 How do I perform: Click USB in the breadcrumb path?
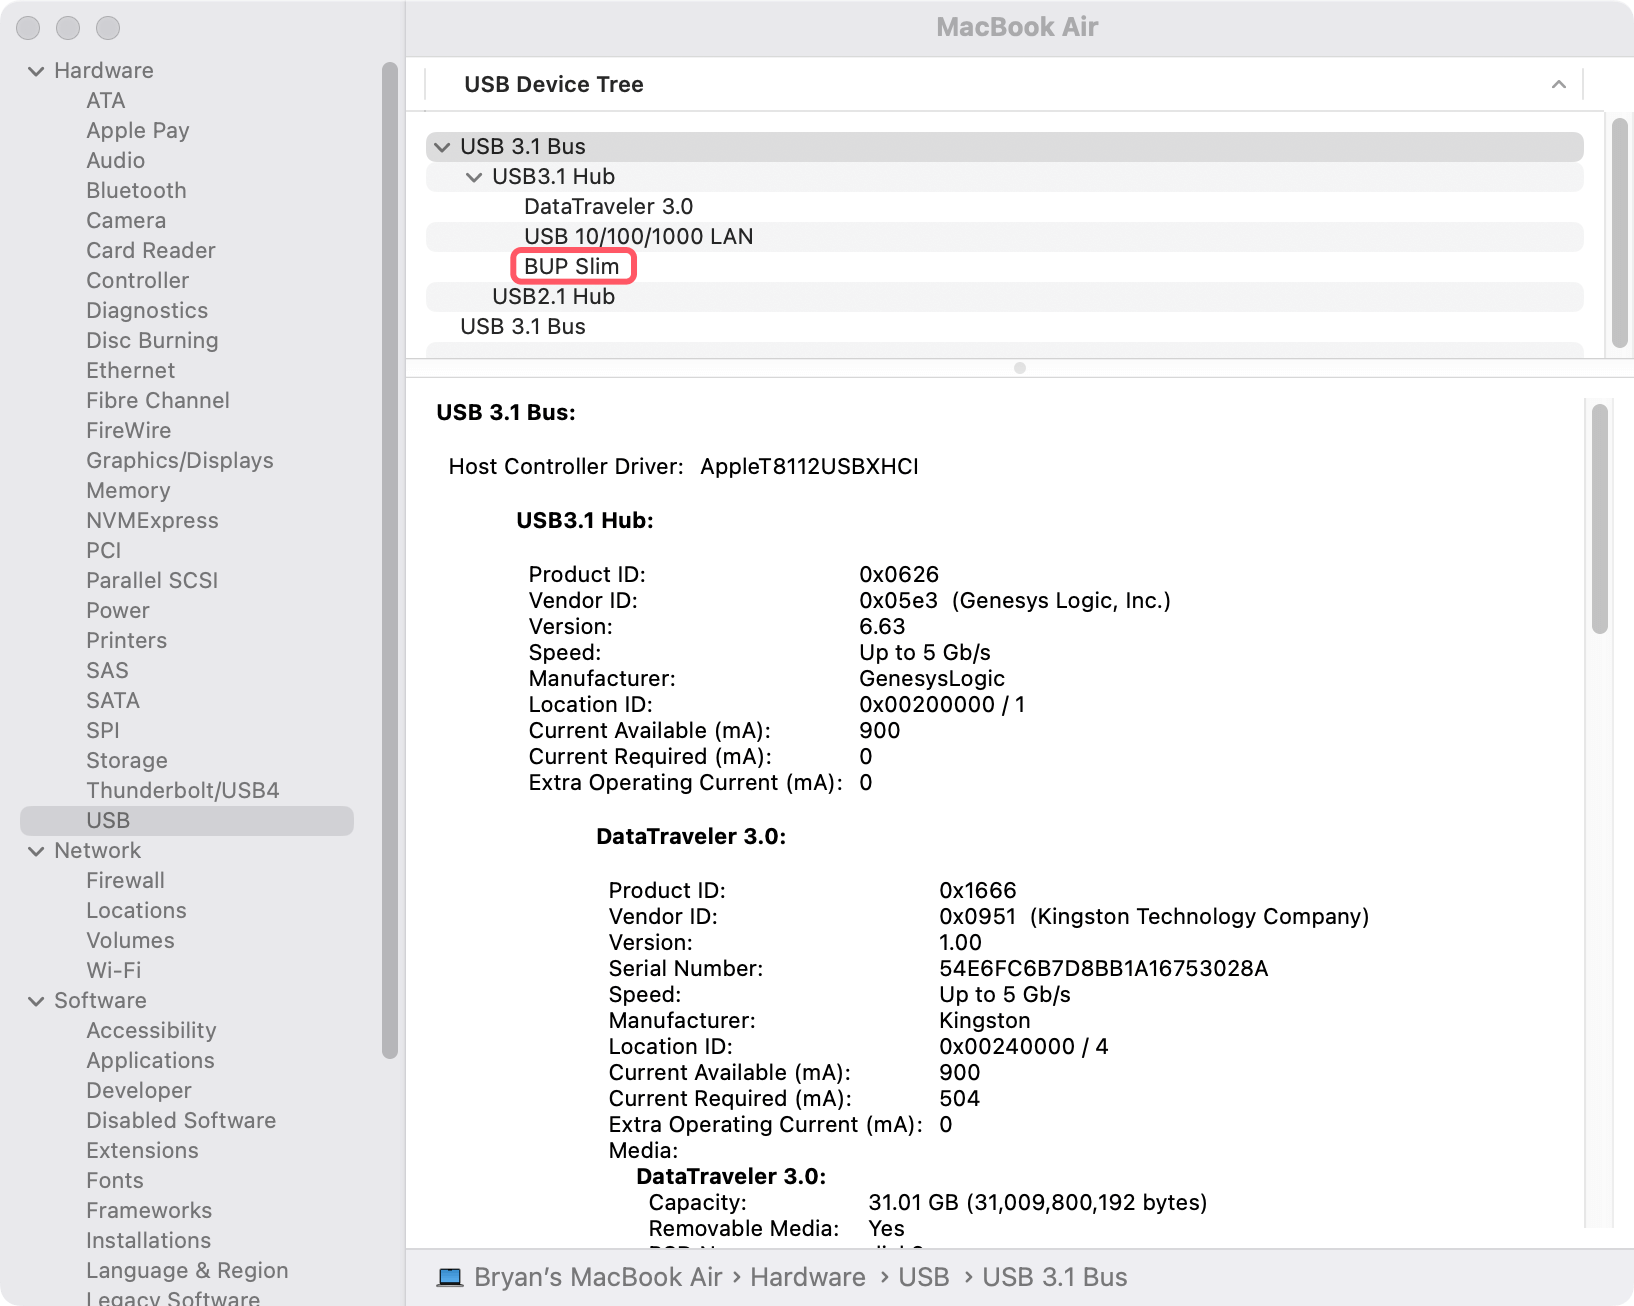click(x=923, y=1277)
